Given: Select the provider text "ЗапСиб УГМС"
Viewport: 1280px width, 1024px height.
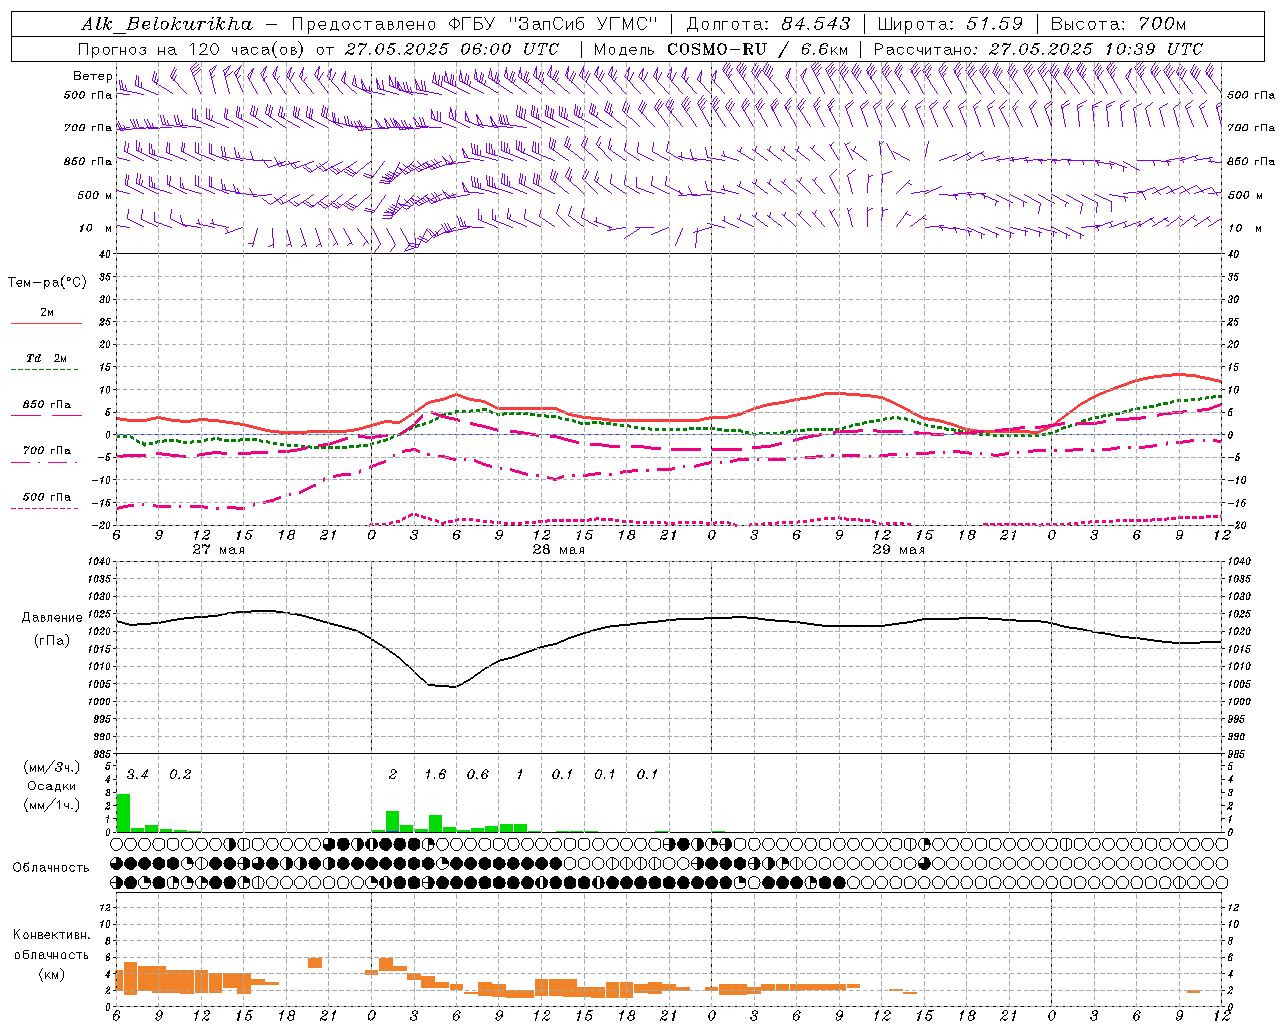Looking at the screenshot, I should [583, 24].
